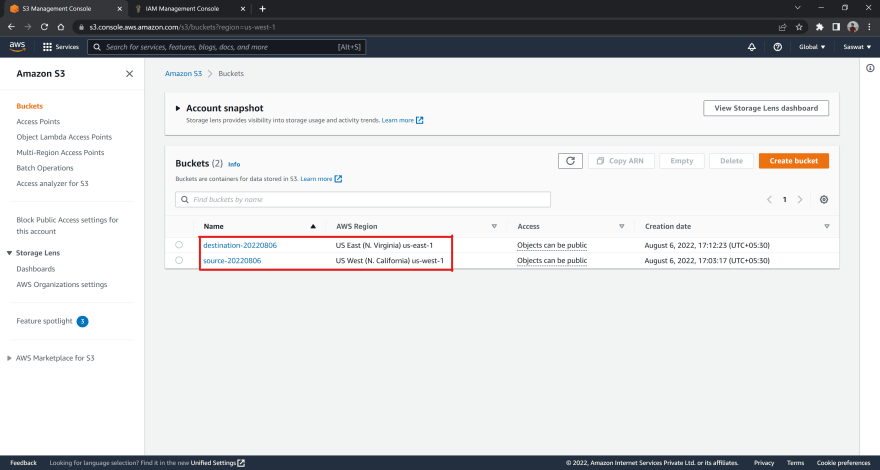Screen dimensions: 880x470
Task: Open Buckets in the sidebar
Action: (x=30, y=106)
